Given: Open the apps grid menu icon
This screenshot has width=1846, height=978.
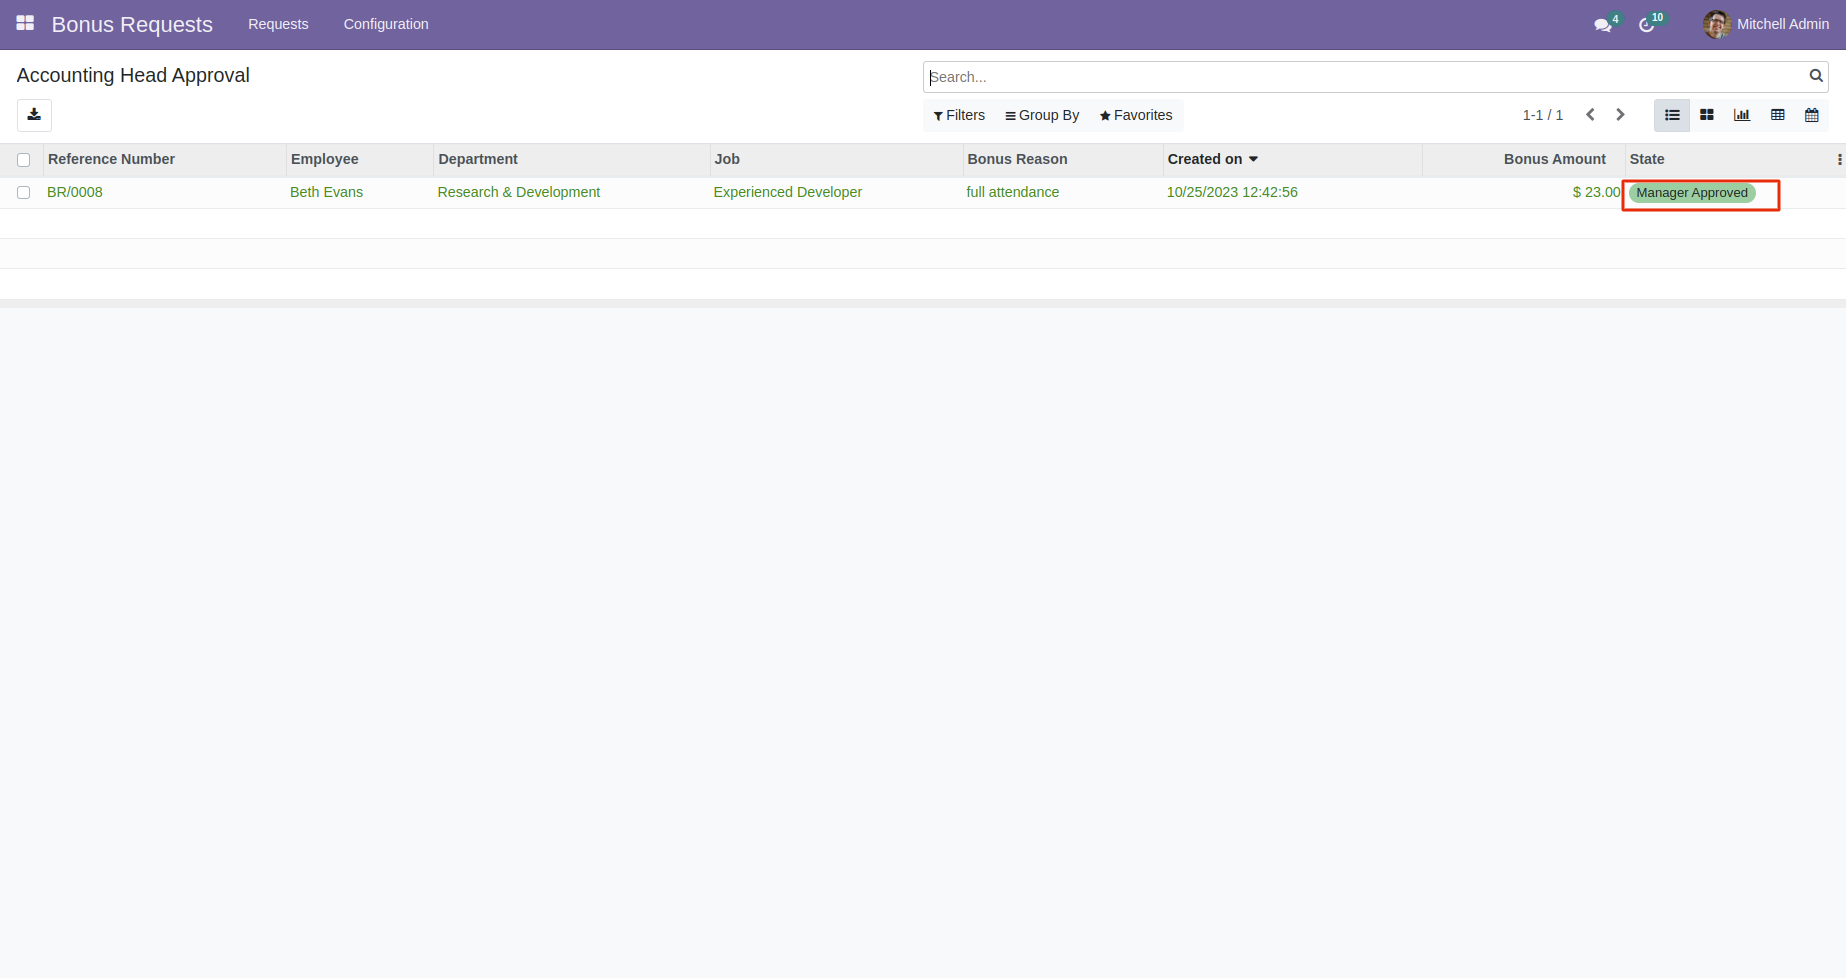Looking at the screenshot, I should pos(25,23).
